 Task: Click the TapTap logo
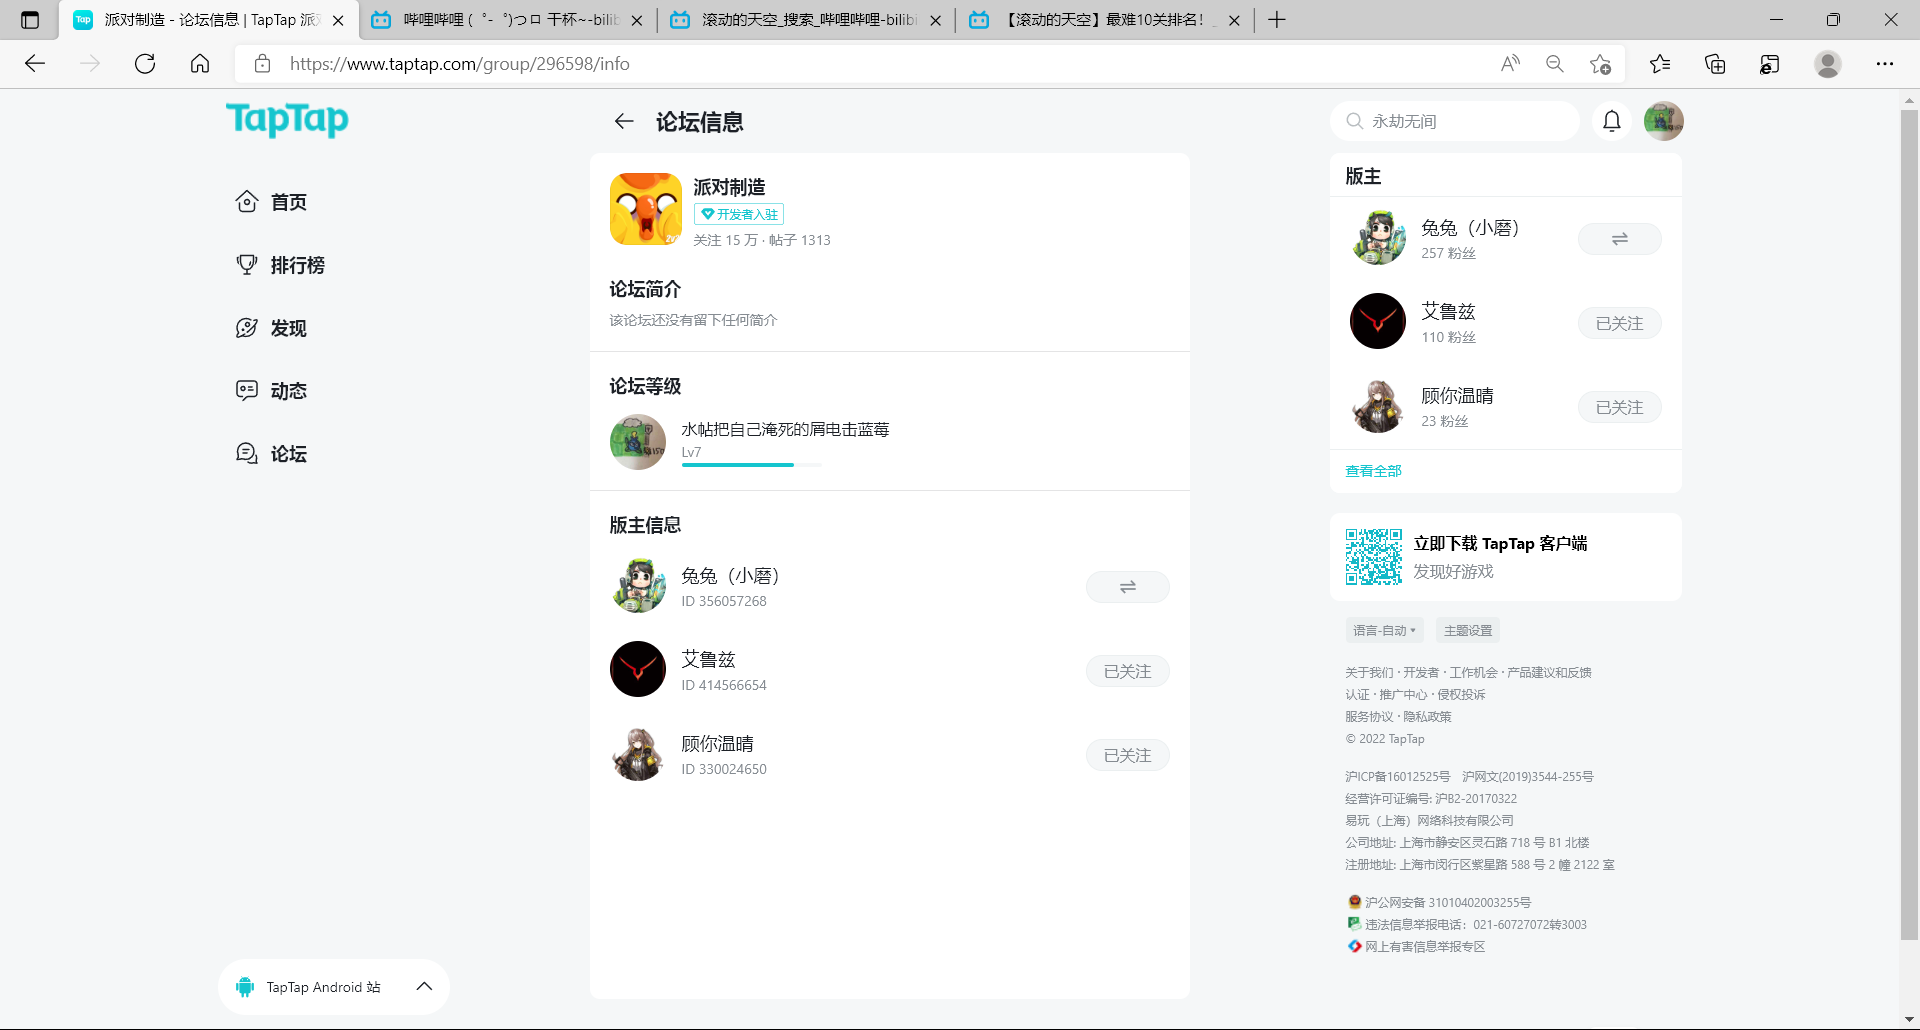287,119
